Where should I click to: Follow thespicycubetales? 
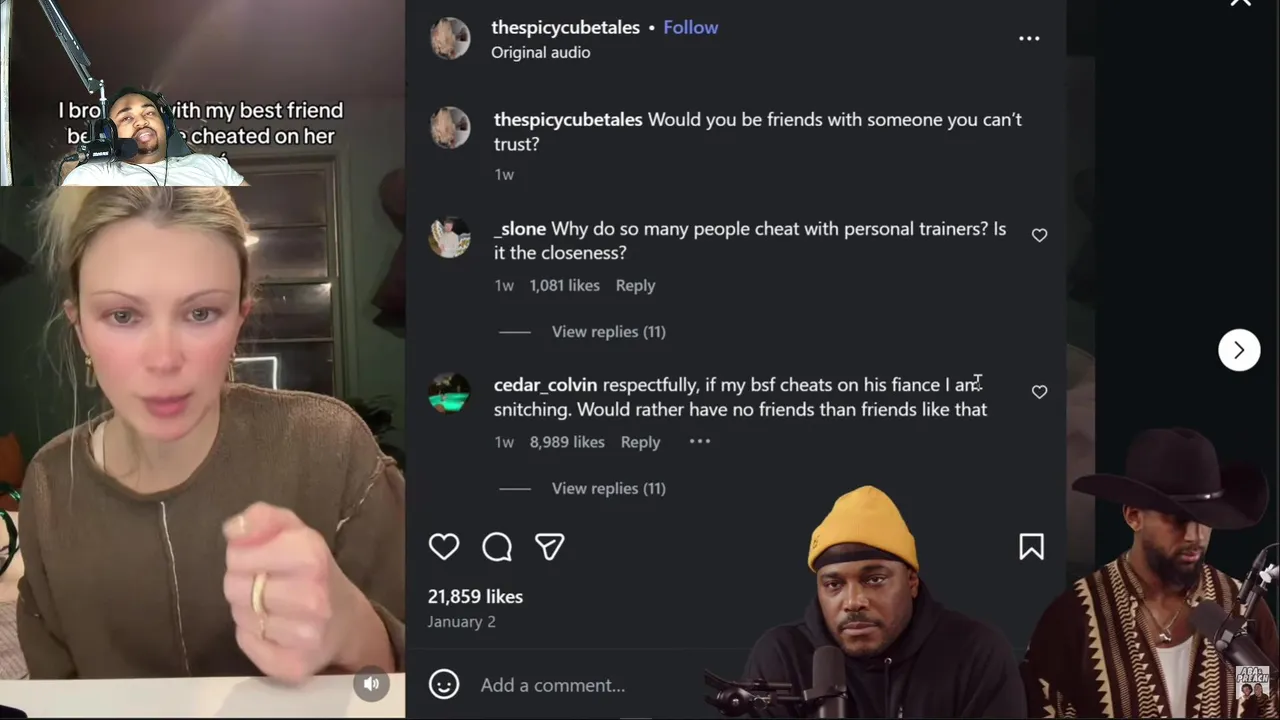[x=690, y=27]
